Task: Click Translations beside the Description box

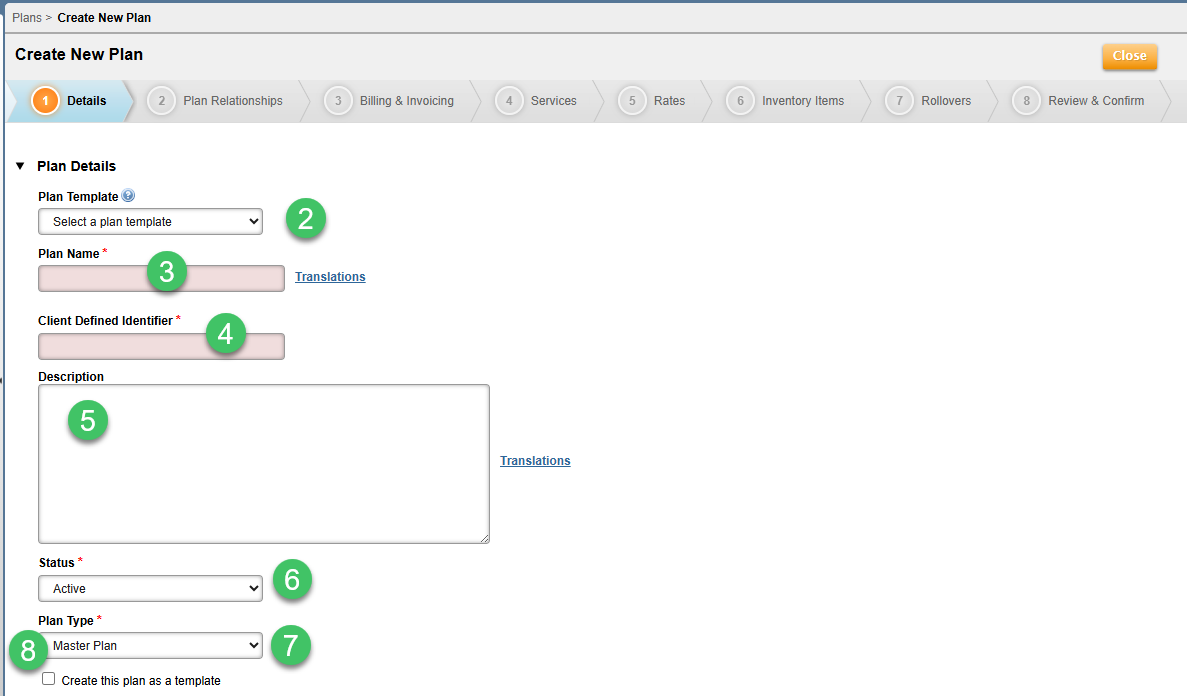Action: click(x=535, y=461)
